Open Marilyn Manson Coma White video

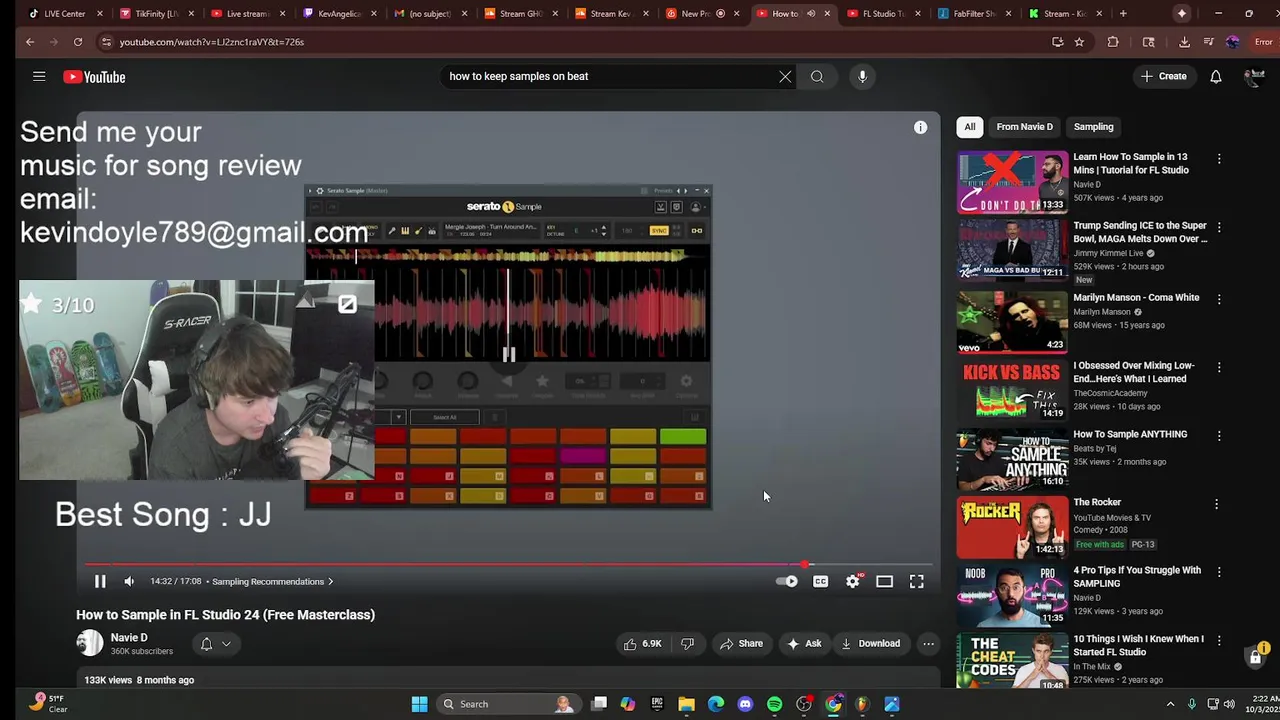1136,297
